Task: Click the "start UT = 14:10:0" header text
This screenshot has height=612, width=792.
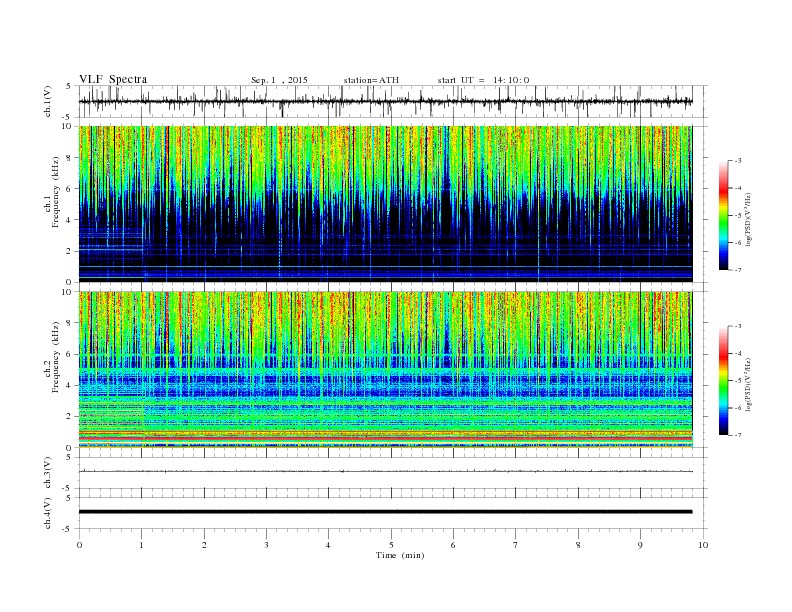Action: (x=483, y=80)
